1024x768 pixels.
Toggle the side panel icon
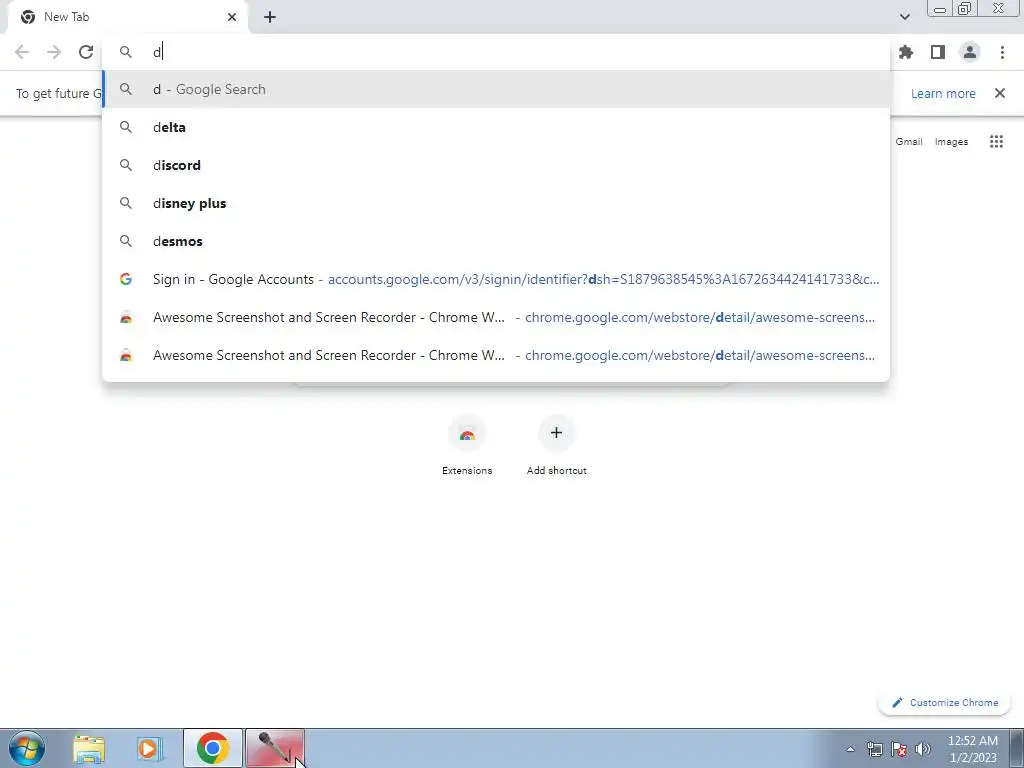(x=938, y=52)
